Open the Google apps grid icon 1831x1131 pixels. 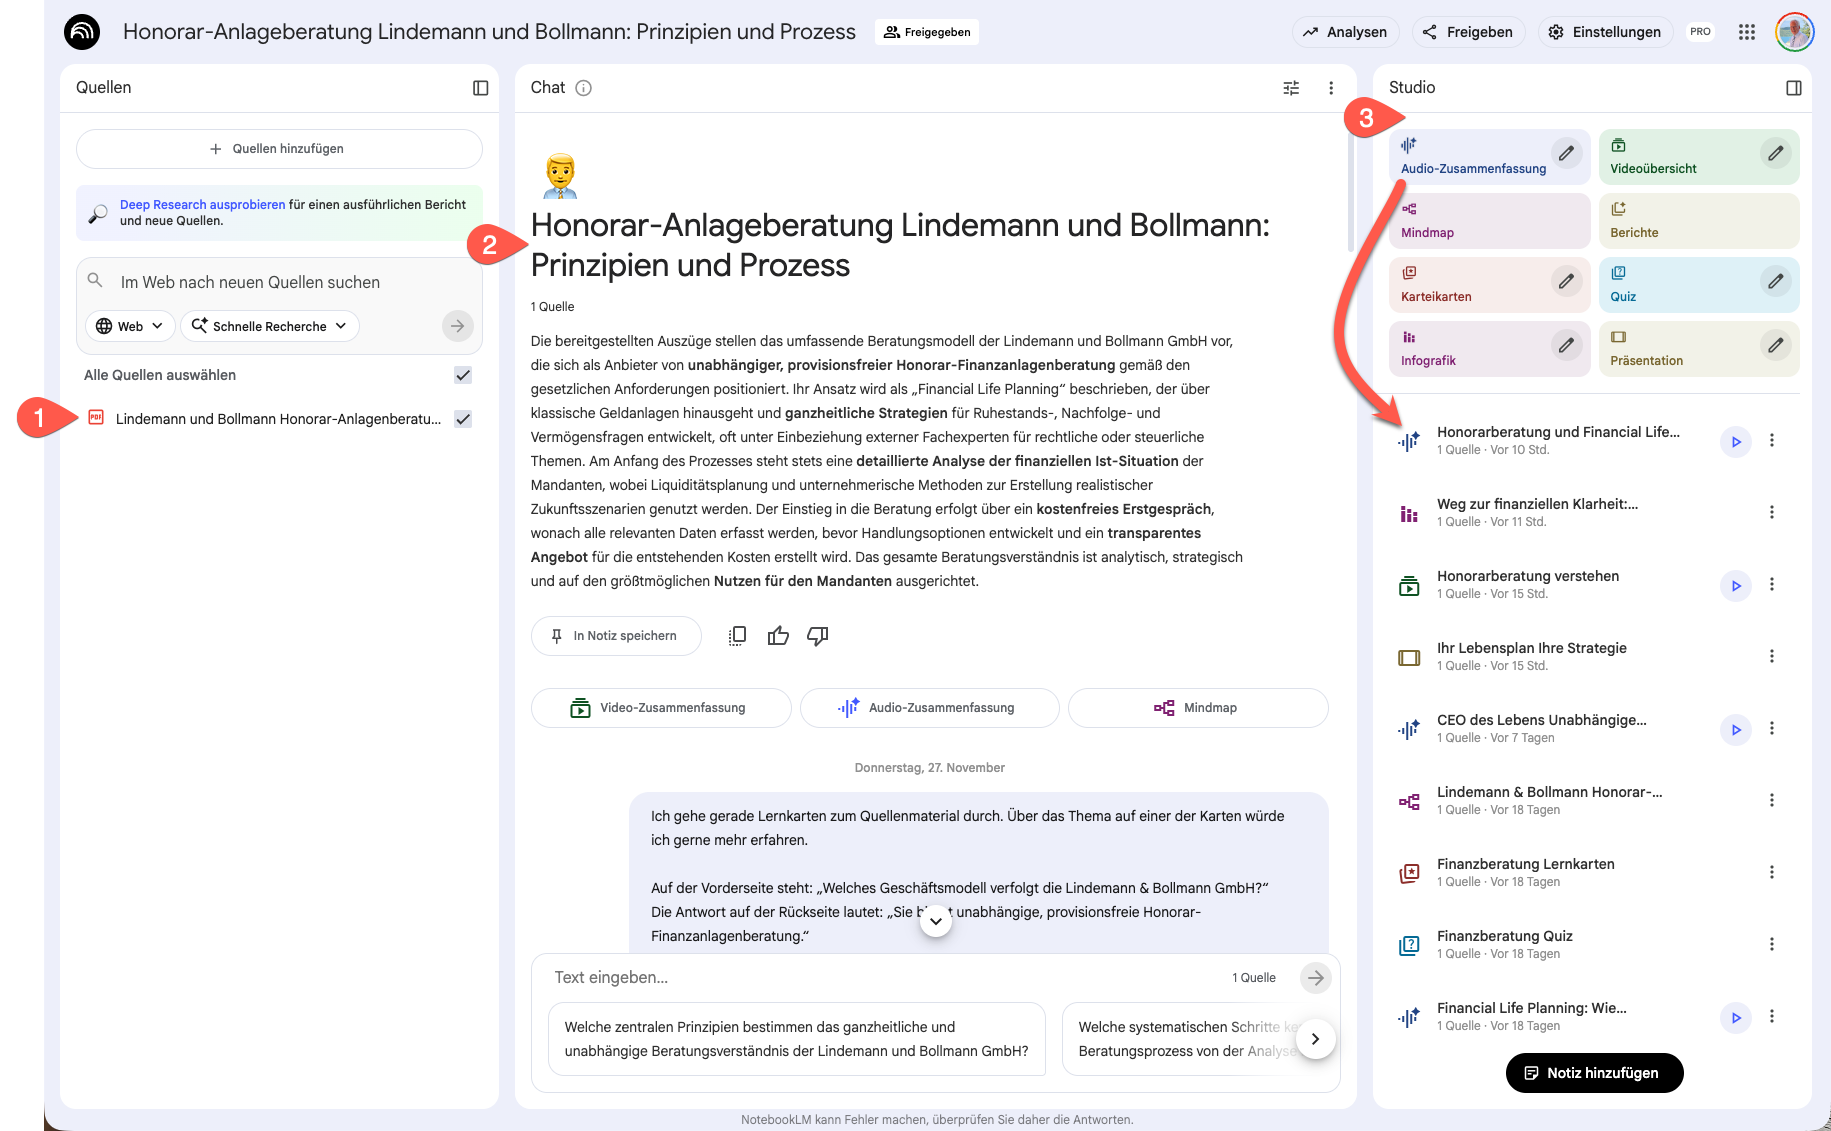[x=1747, y=32]
